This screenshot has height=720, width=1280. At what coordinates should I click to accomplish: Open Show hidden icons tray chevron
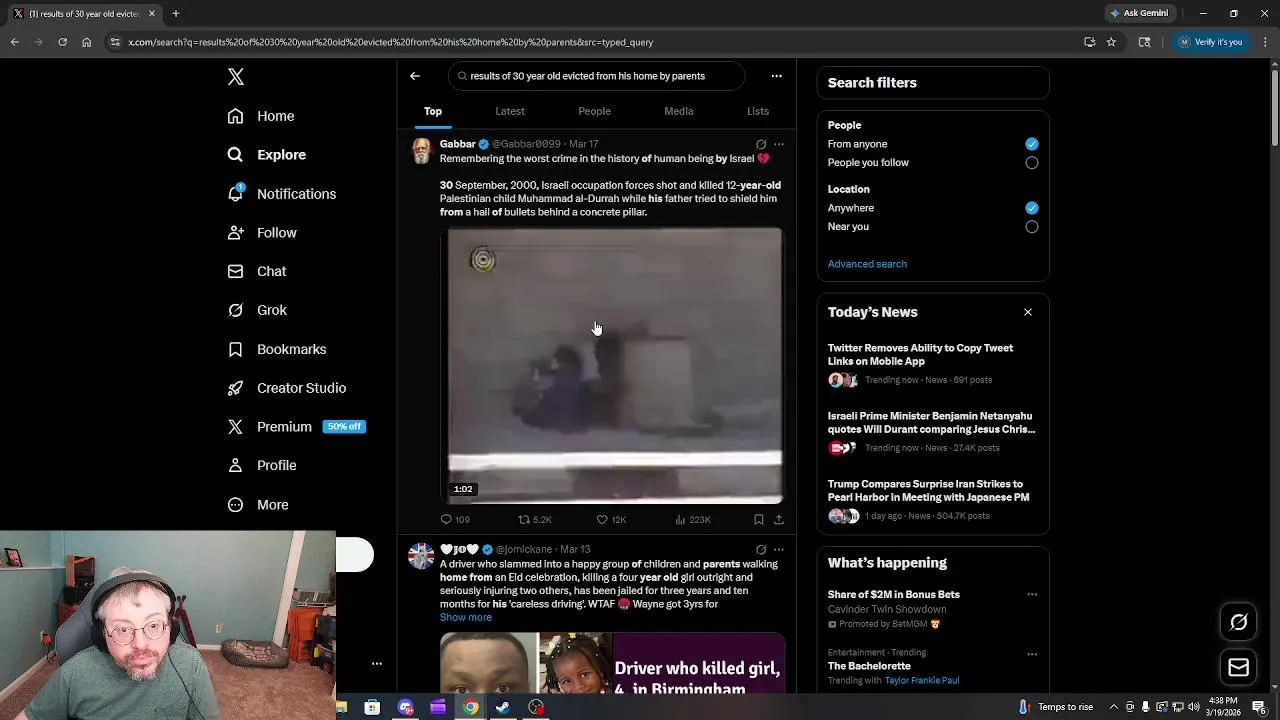[1114, 707]
